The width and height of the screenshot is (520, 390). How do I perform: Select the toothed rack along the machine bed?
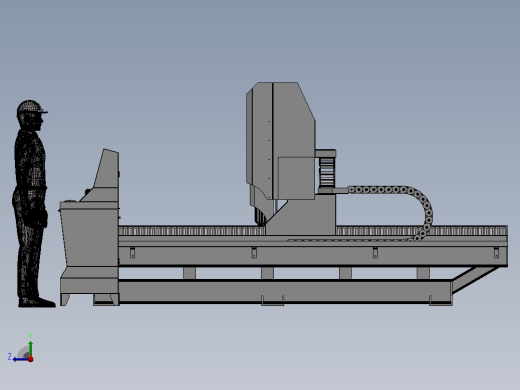point(313,231)
